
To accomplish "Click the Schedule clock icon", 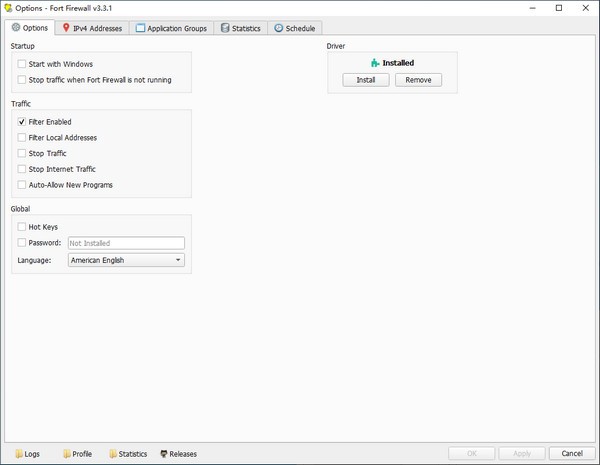I will coord(278,28).
